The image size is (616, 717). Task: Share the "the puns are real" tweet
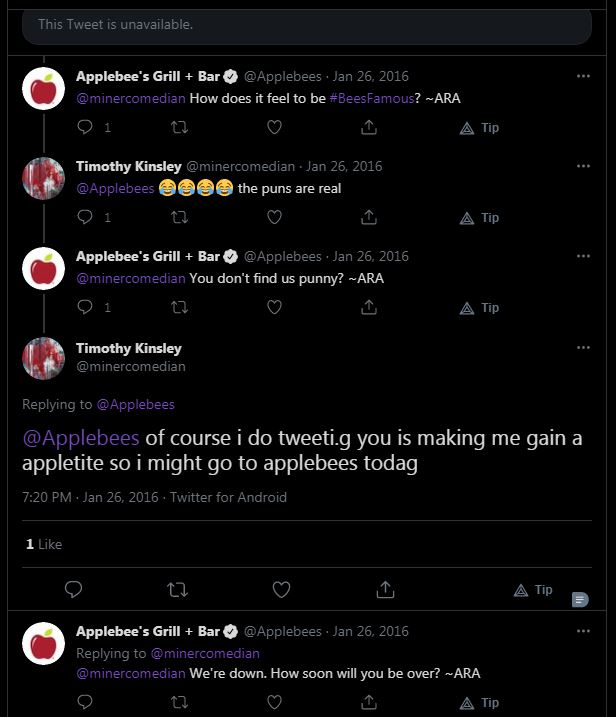click(x=369, y=217)
